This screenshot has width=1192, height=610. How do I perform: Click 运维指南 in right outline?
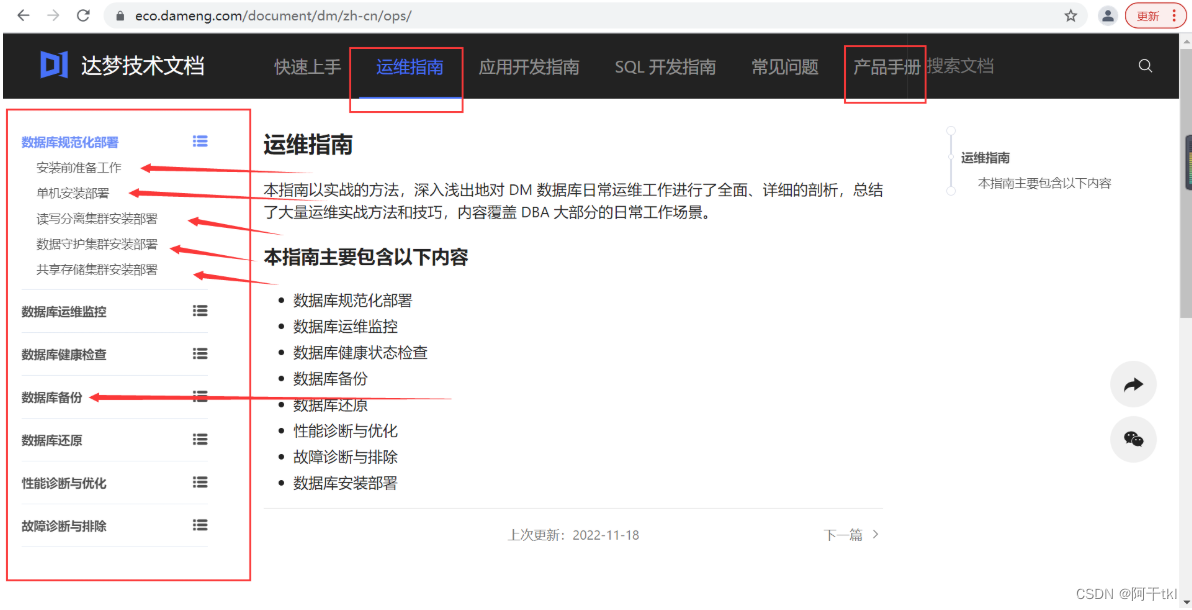coord(985,157)
